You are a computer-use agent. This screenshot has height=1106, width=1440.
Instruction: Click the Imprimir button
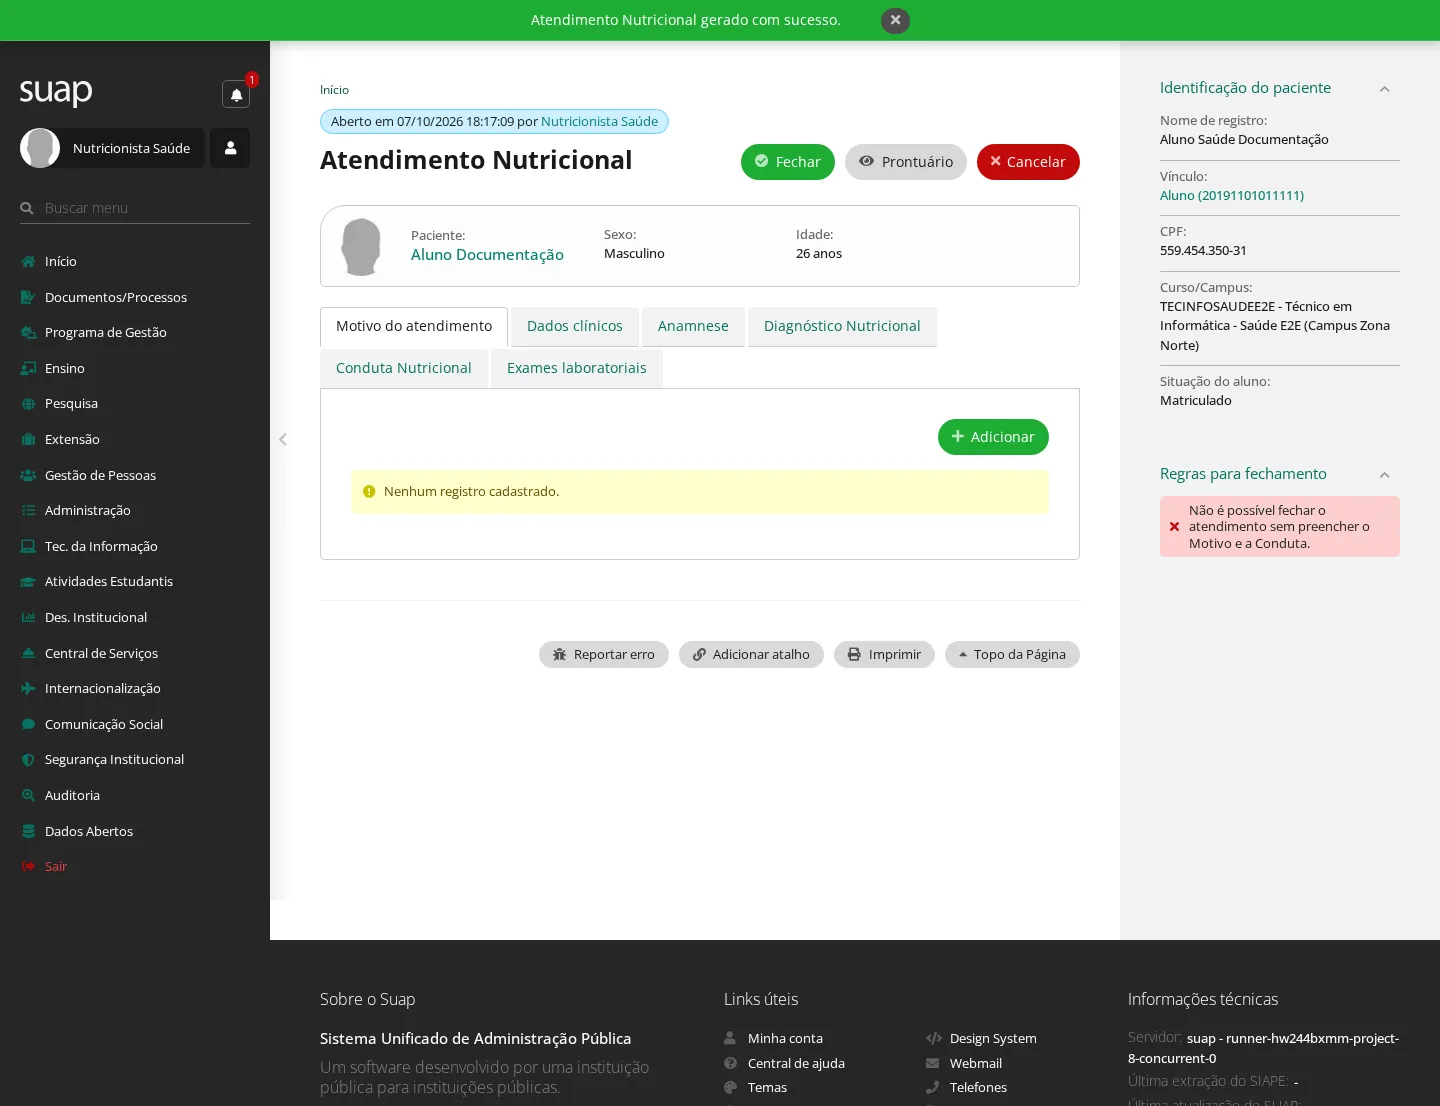coord(884,655)
